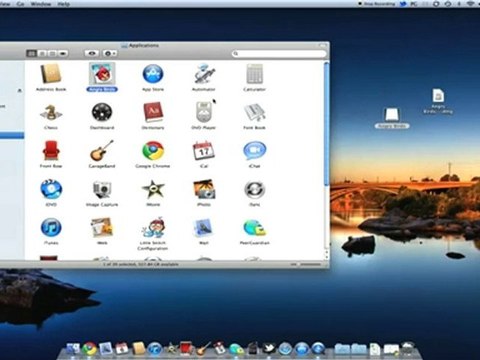The height and width of the screenshot is (360, 480).
Task: Open the iChat application icon
Action: pyautogui.click(x=255, y=151)
